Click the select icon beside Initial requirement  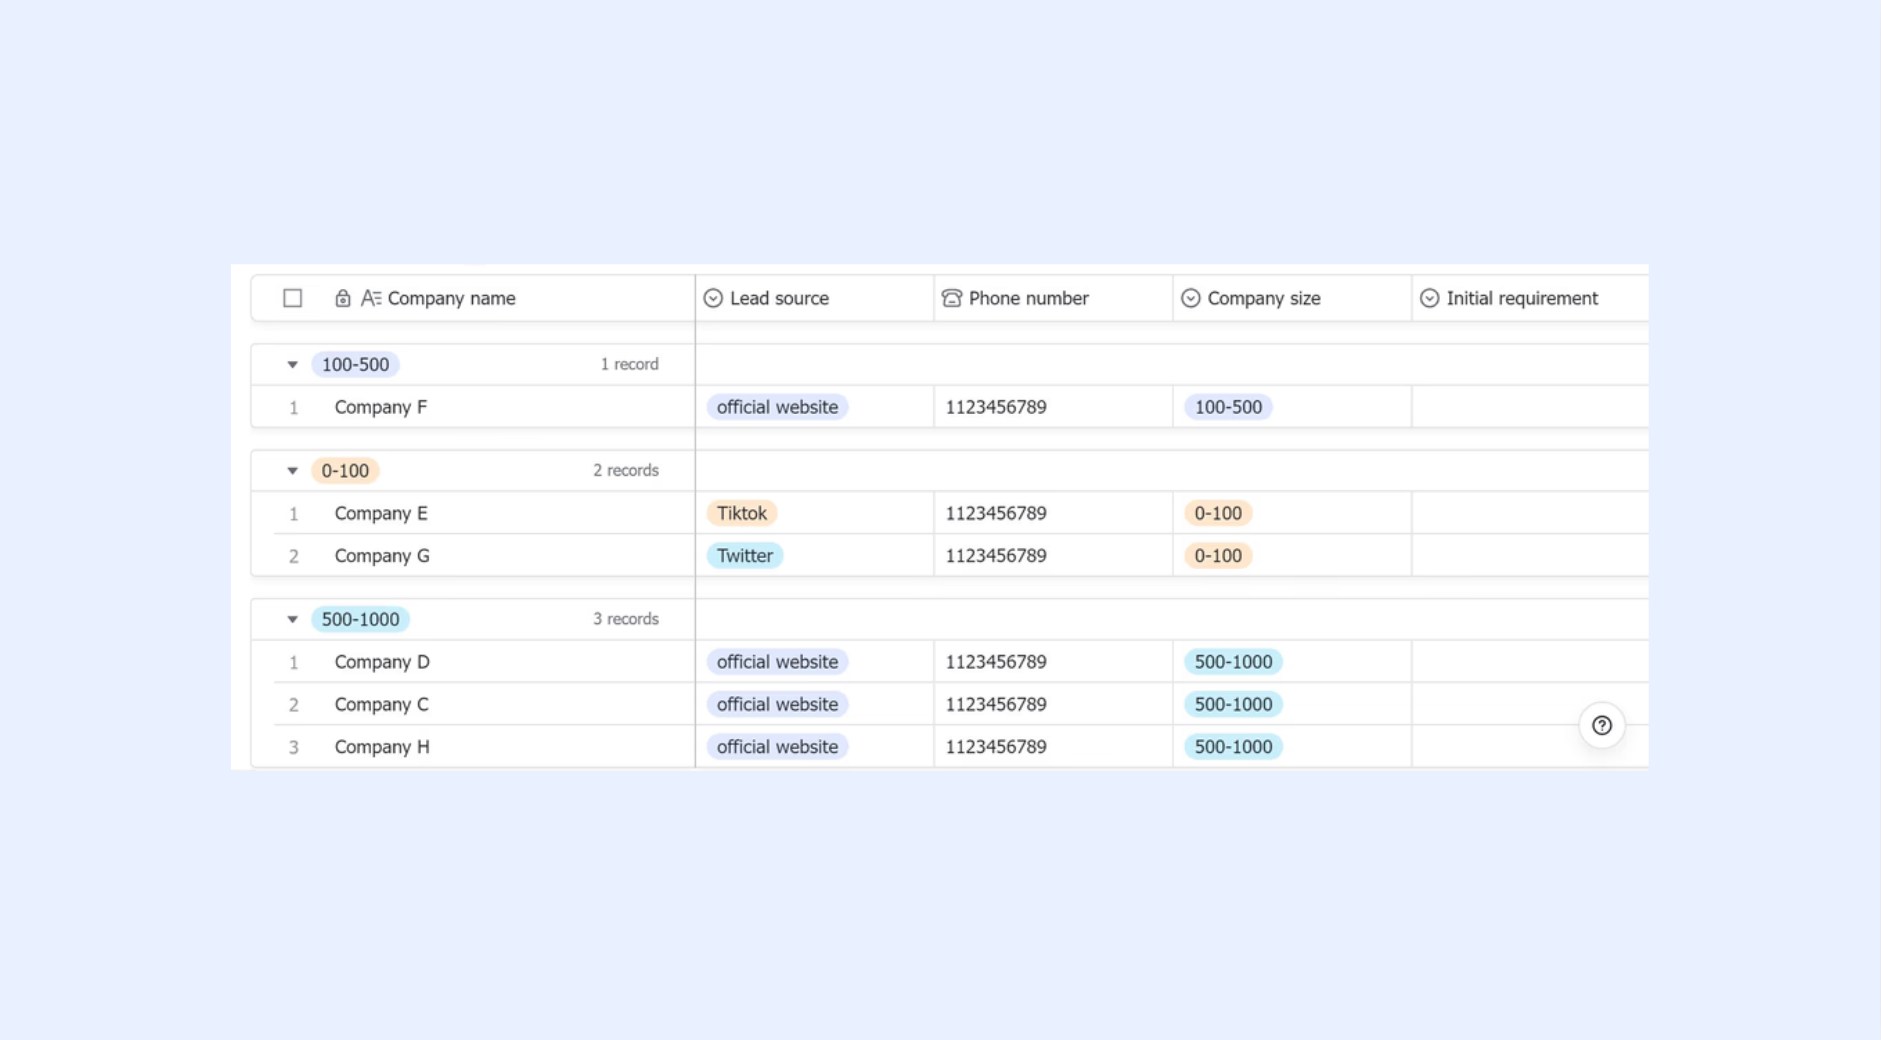click(x=1429, y=298)
